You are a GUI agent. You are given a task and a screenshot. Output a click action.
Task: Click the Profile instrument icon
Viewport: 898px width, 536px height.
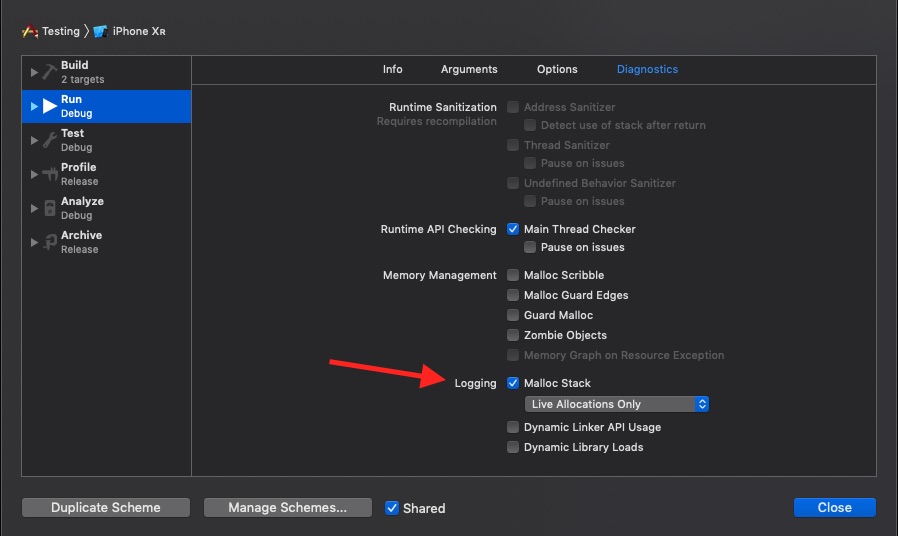pos(49,174)
